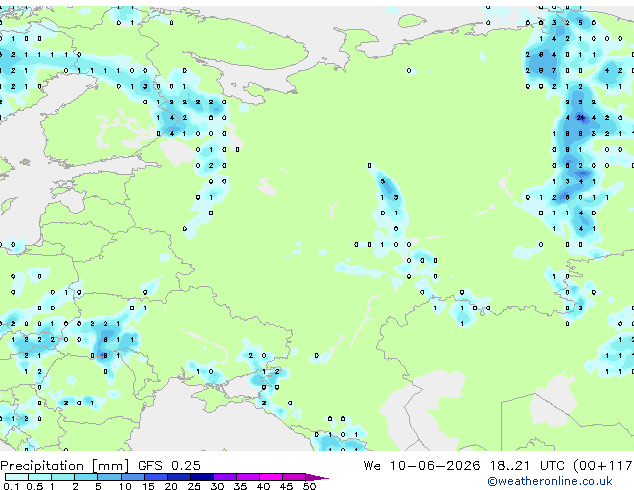
Task: Choose the 40–45 mm magenta legend swatch
Action: pos(271,477)
